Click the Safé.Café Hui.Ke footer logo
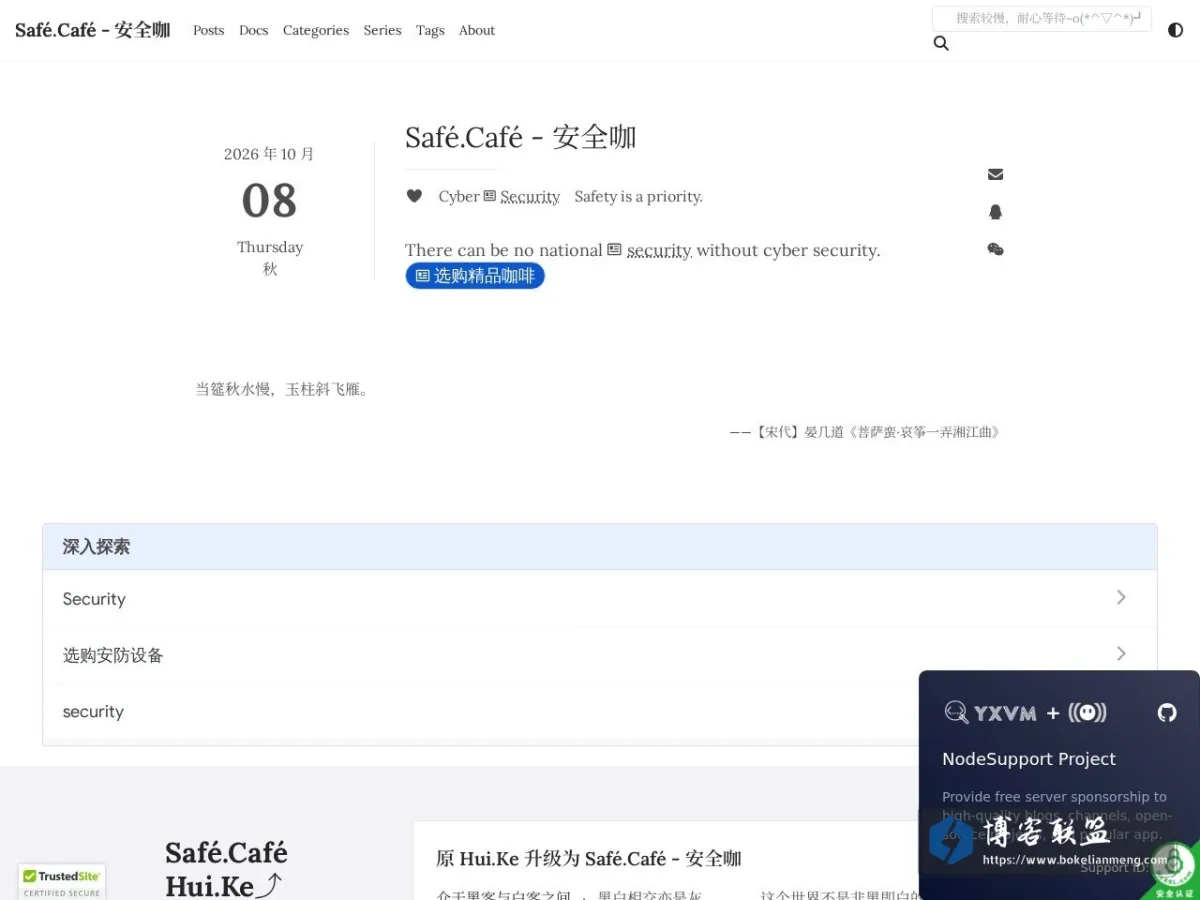 pos(227,869)
